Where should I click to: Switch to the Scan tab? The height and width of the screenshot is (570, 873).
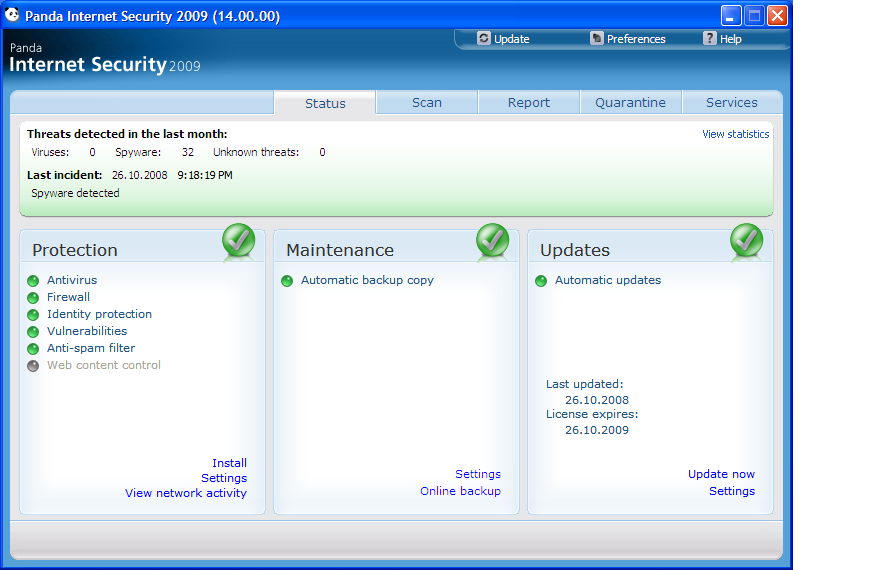[x=427, y=103]
